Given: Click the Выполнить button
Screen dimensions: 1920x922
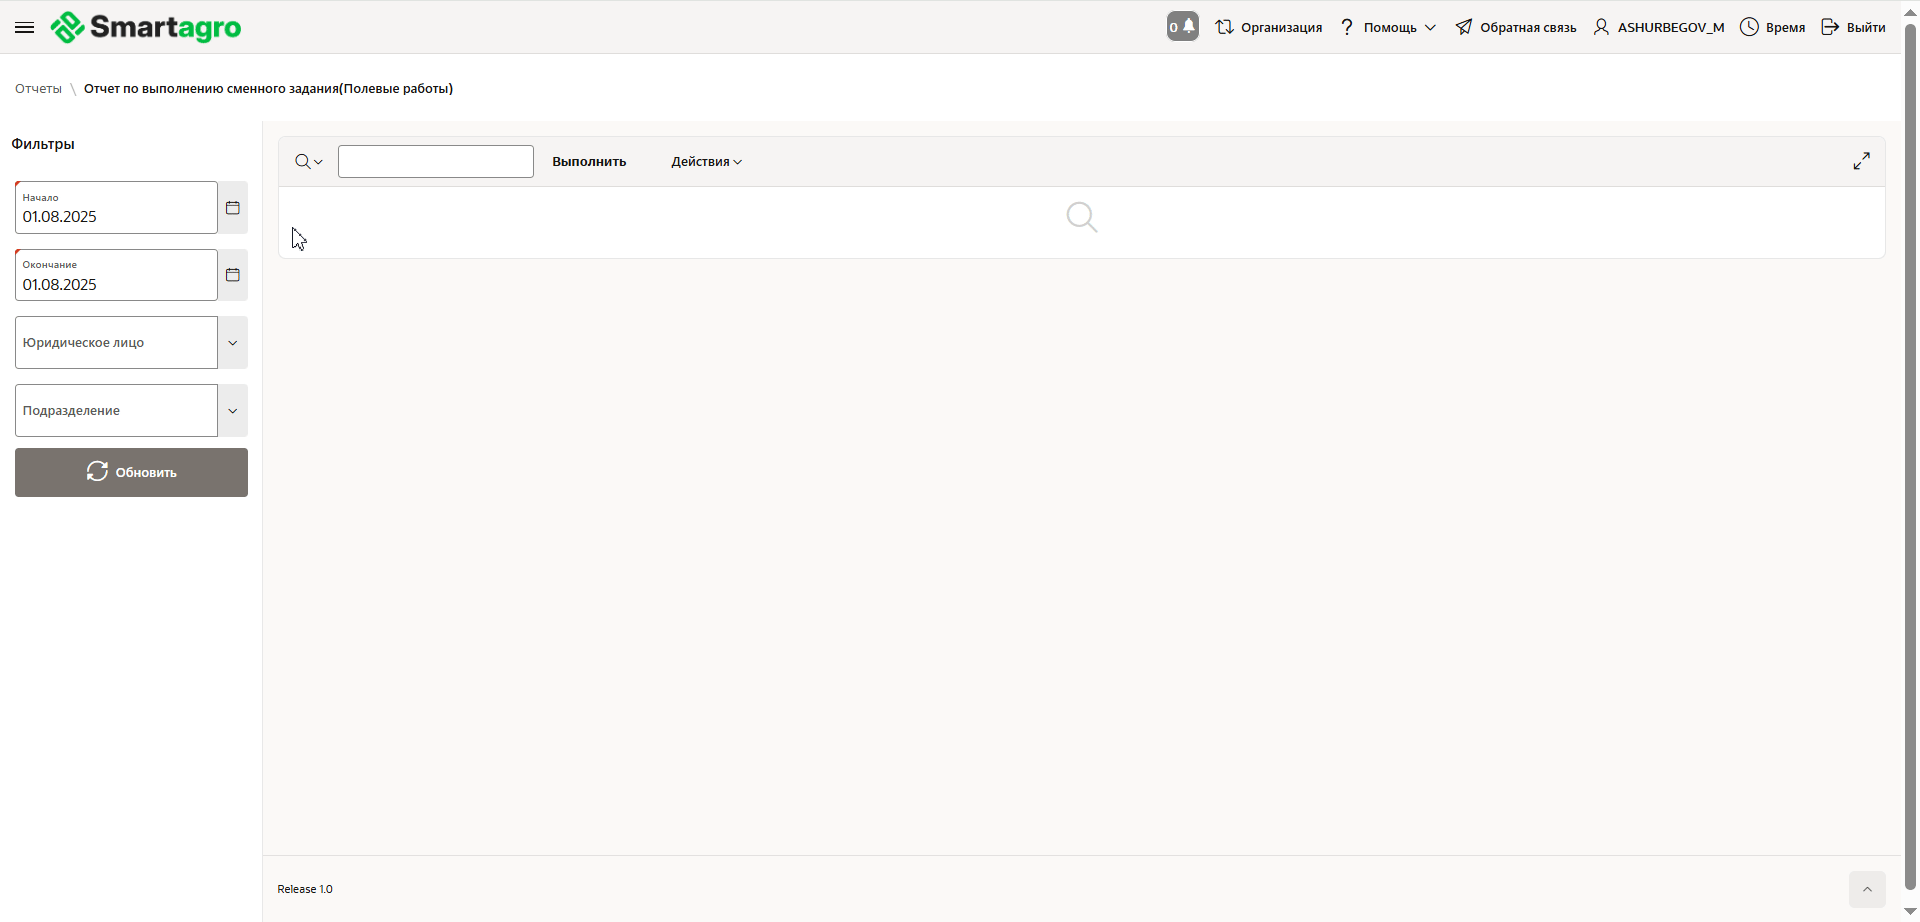Looking at the screenshot, I should pyautogui.click(x=589, y=162).
